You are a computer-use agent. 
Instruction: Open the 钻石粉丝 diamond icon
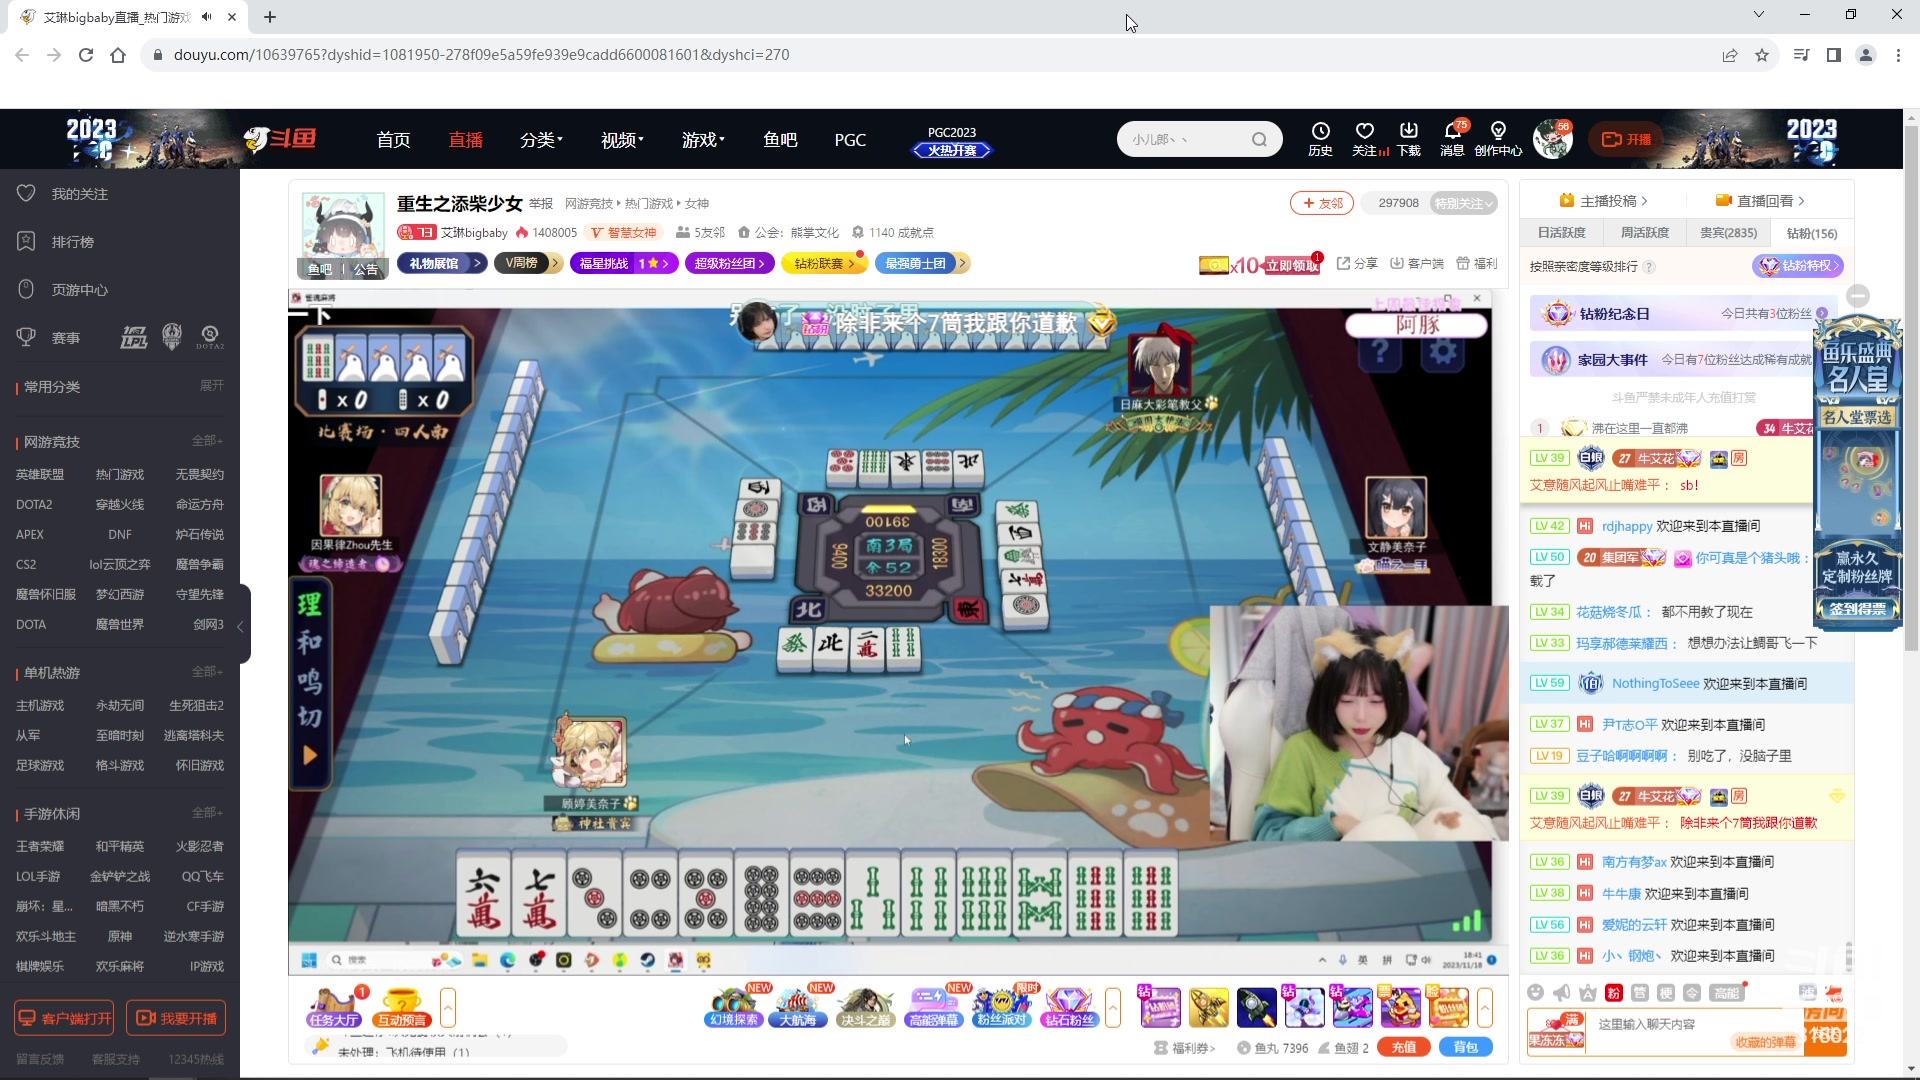click(1069, 1007)
